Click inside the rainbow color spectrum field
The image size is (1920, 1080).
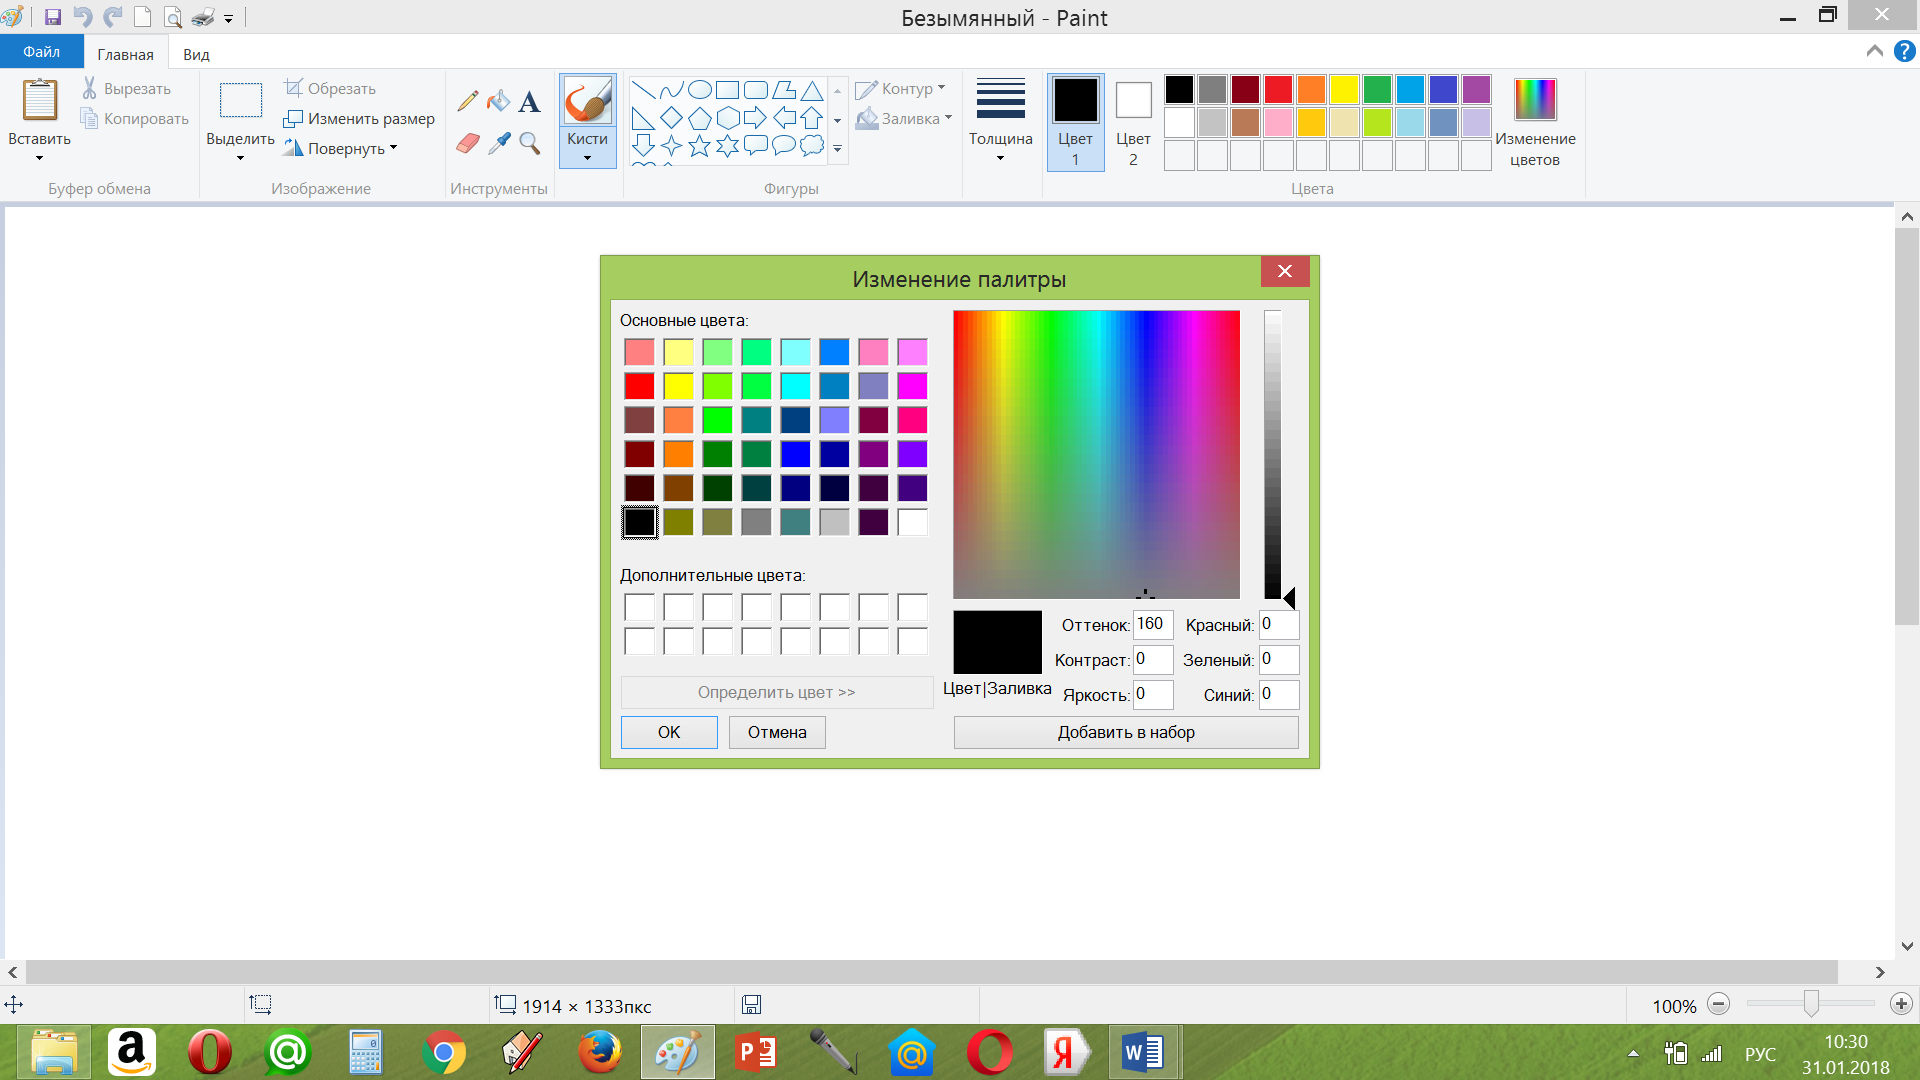click(x=1096, y=454)
